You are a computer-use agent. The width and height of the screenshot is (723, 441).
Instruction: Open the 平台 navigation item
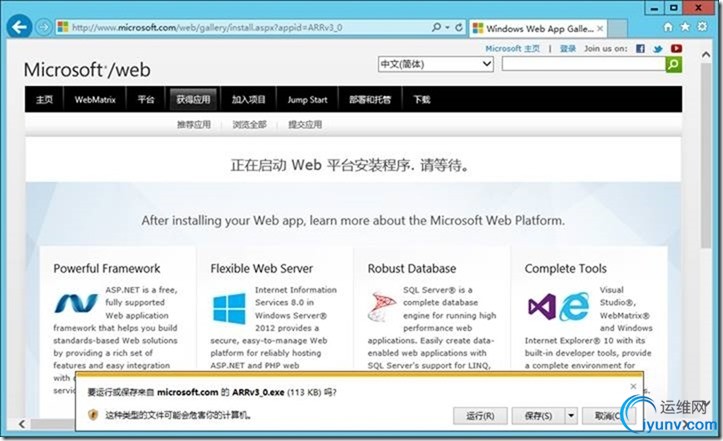pyautogui.click(x=146, y=99)
